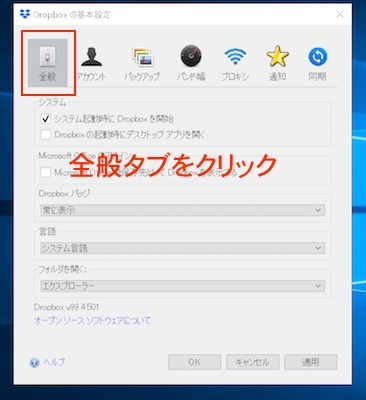Click the キャンセル button
The height and width of the screenshot is (400, 366).
coord(252,362)
